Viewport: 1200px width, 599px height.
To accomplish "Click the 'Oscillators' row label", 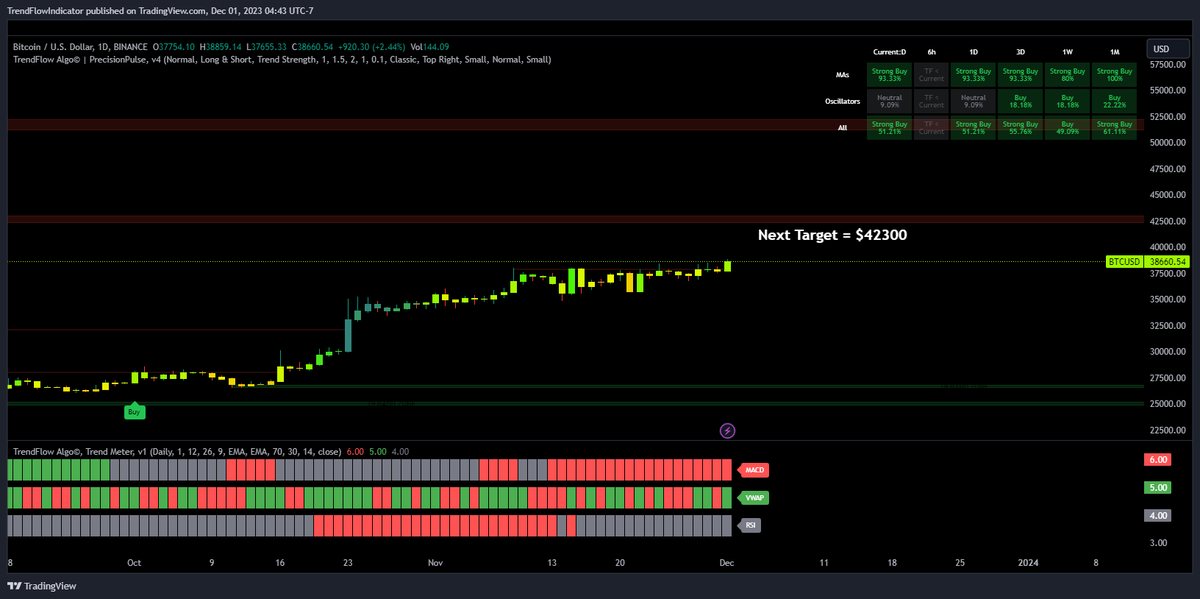I will [842, 101].
